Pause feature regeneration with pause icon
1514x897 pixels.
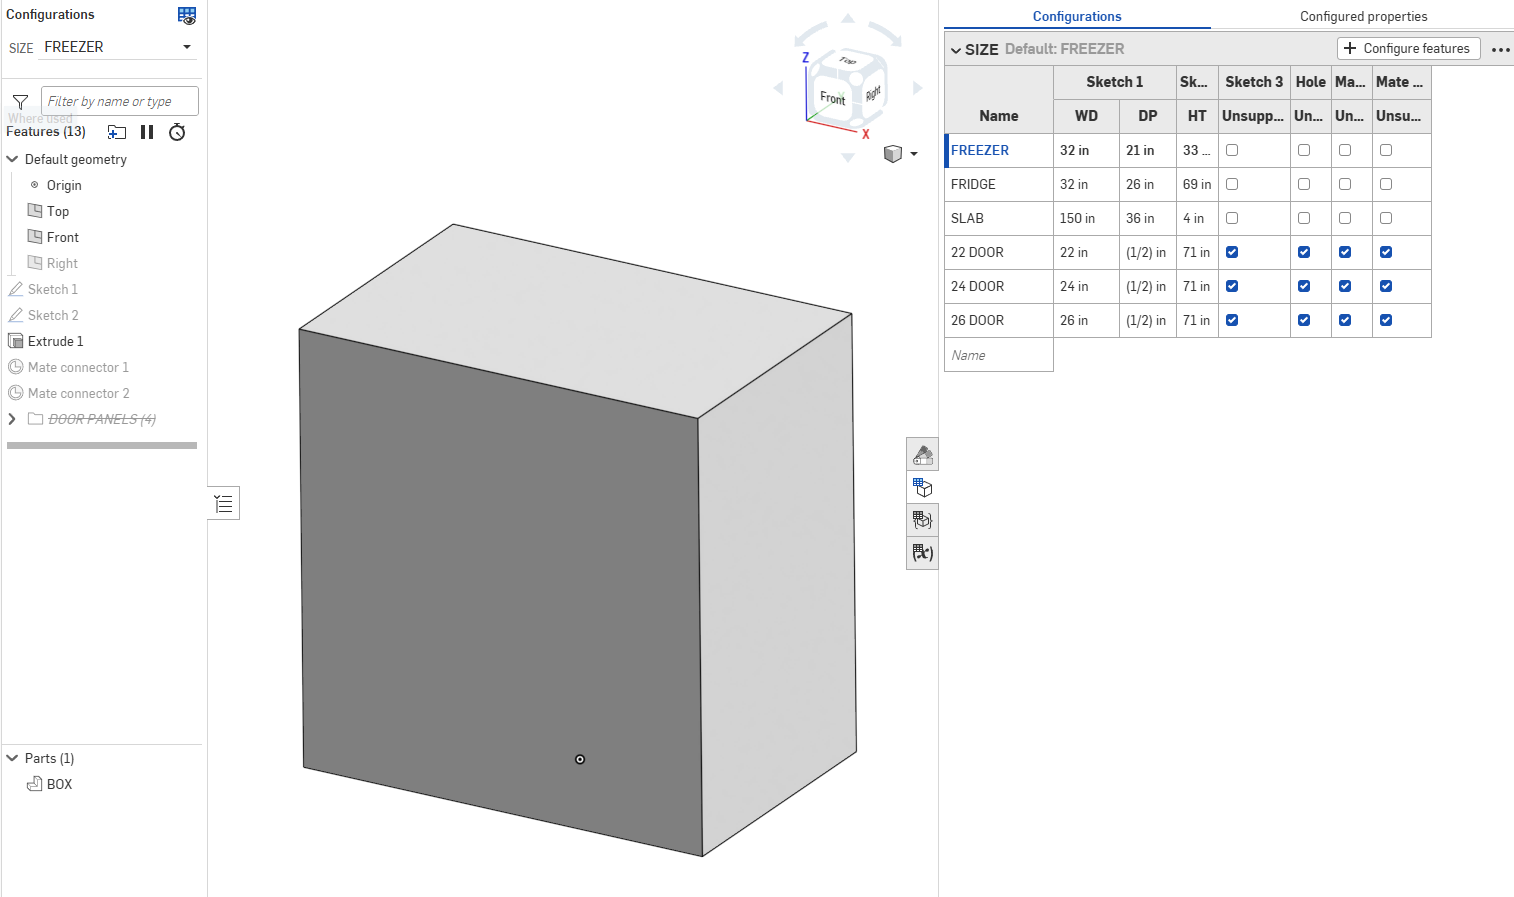tap(147, 132)
